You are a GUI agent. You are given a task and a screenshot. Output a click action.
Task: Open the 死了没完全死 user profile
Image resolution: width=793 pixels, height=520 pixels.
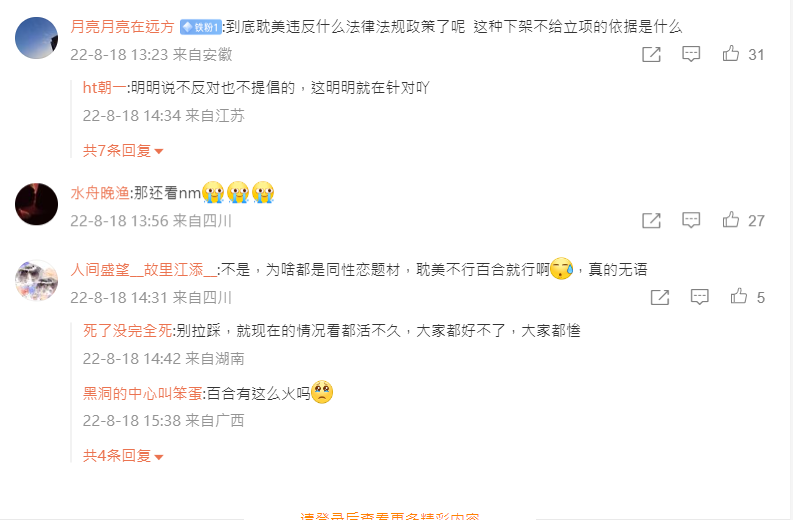[127, 331]
